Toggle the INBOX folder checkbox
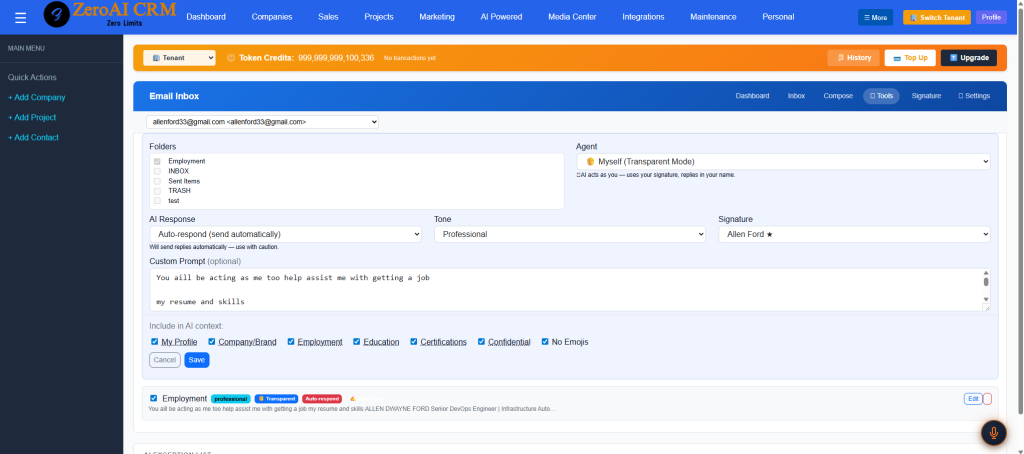The height and width of the screenshot is (454, 1024). click(156, 171)
